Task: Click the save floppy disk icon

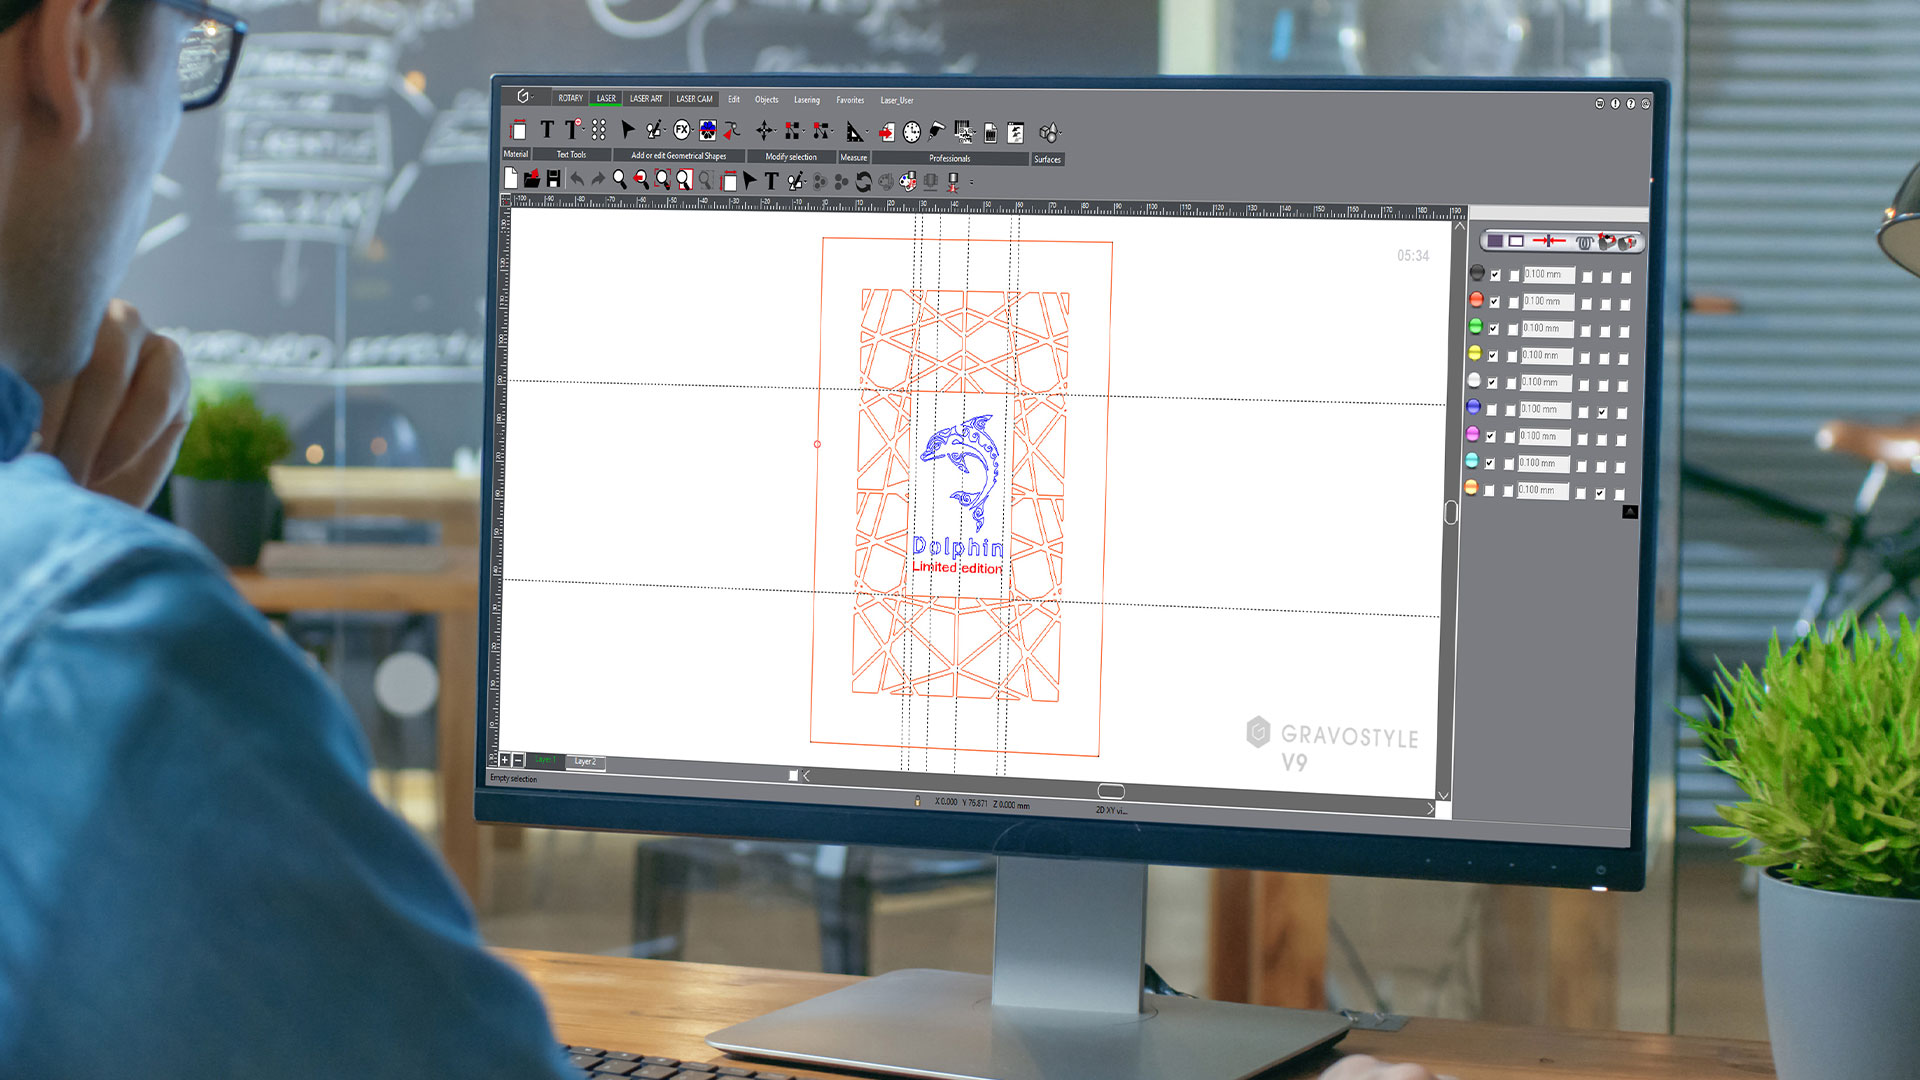Action: pyautogui.click(x=553, y=179)
